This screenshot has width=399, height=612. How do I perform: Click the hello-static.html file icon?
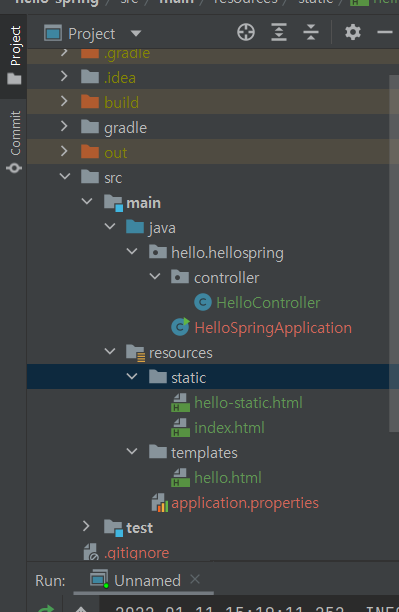pos(180,403)
